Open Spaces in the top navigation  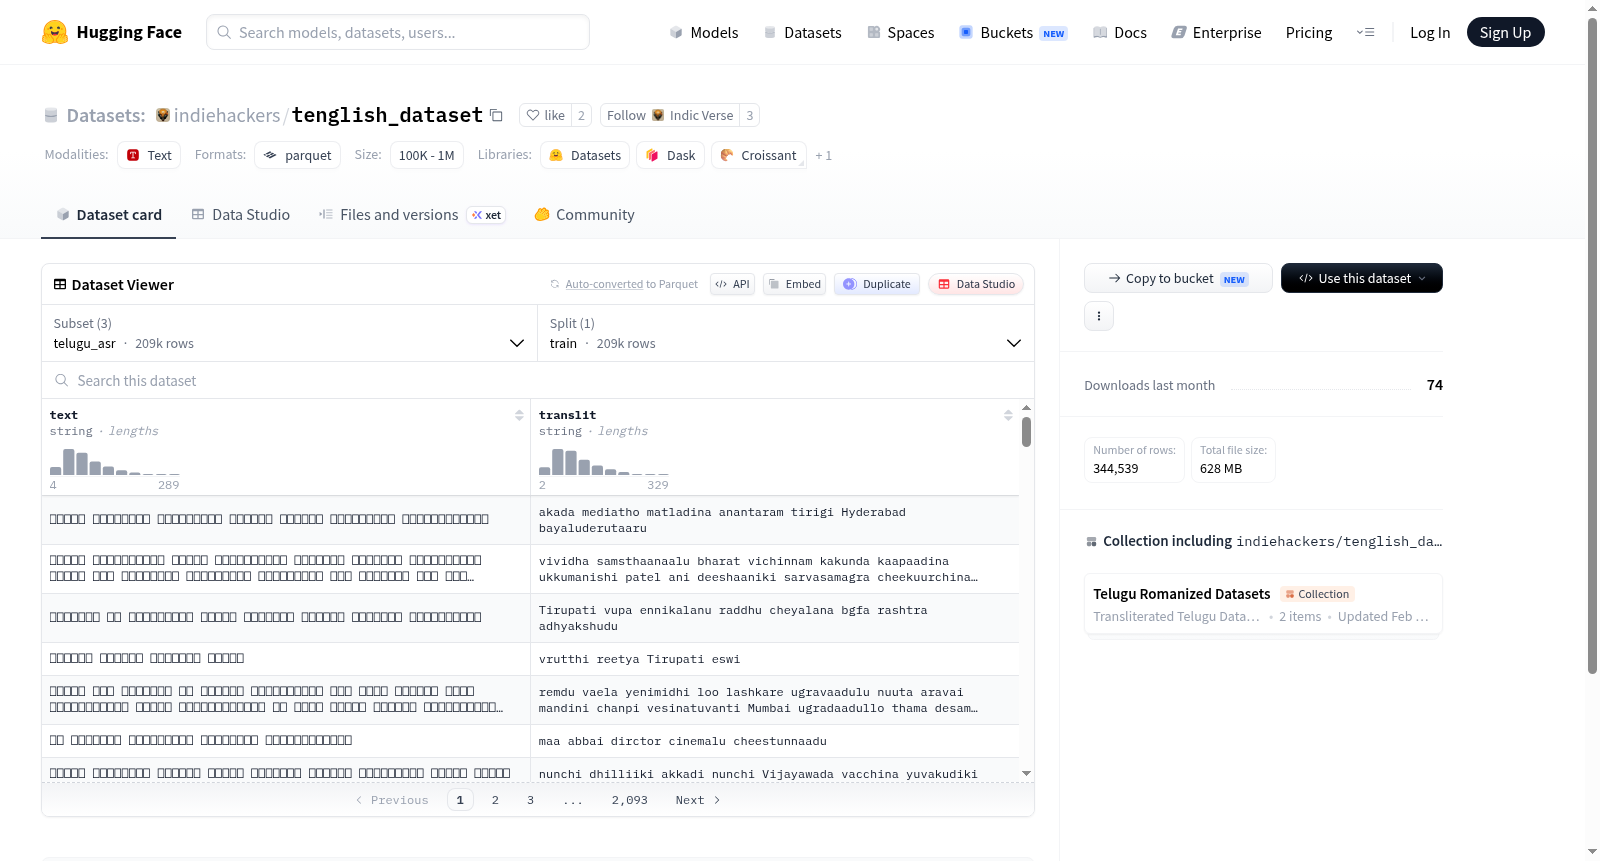click(x=900, y=32)
